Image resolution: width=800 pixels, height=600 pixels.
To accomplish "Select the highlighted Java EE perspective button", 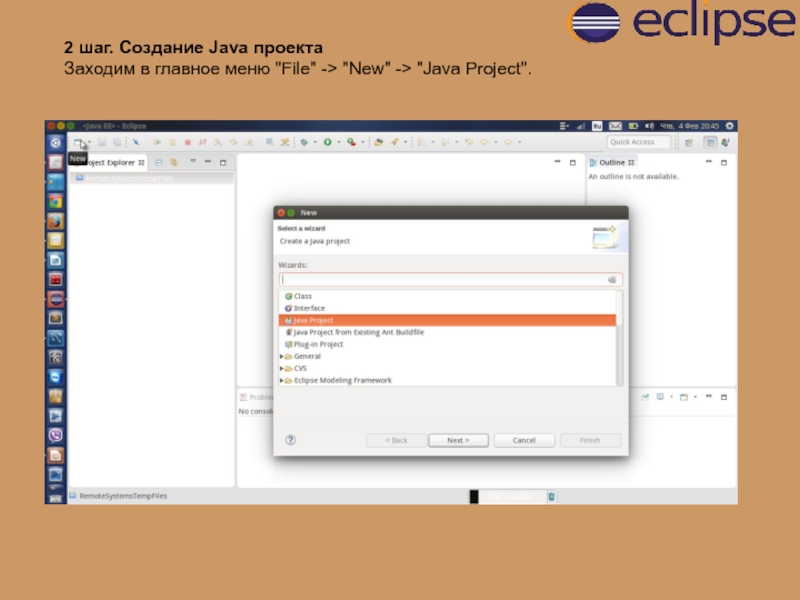I will pyautogui.click(x=710, y=142).
